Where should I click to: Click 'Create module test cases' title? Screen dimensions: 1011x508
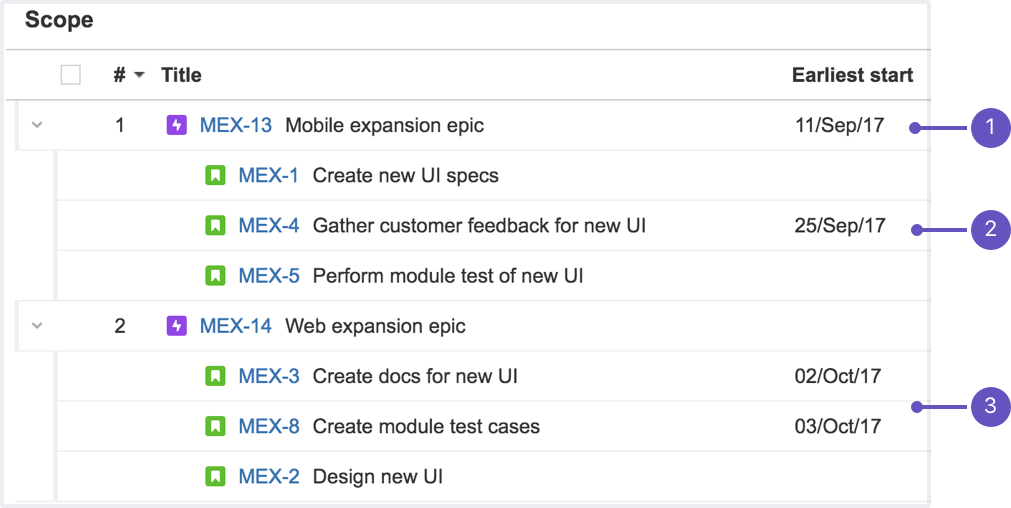[426, 426]
